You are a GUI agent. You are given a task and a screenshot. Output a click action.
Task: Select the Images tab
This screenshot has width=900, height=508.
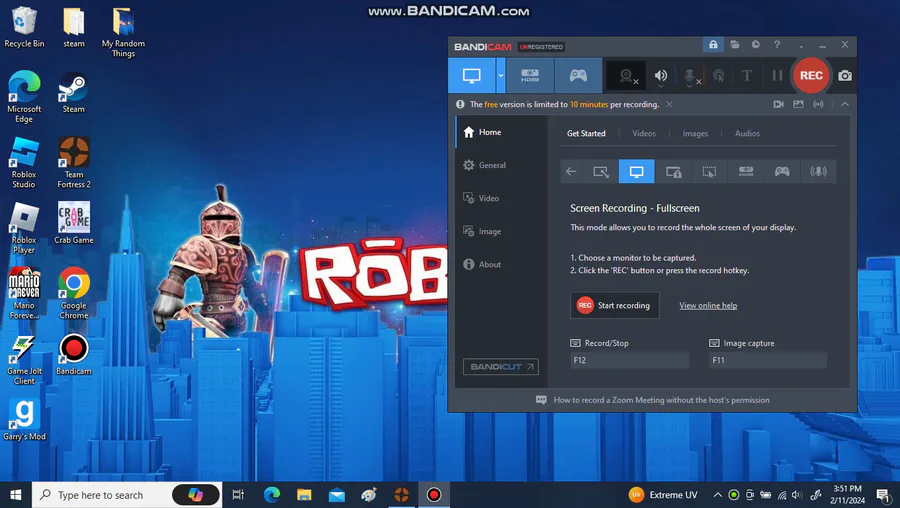[695, 133]
